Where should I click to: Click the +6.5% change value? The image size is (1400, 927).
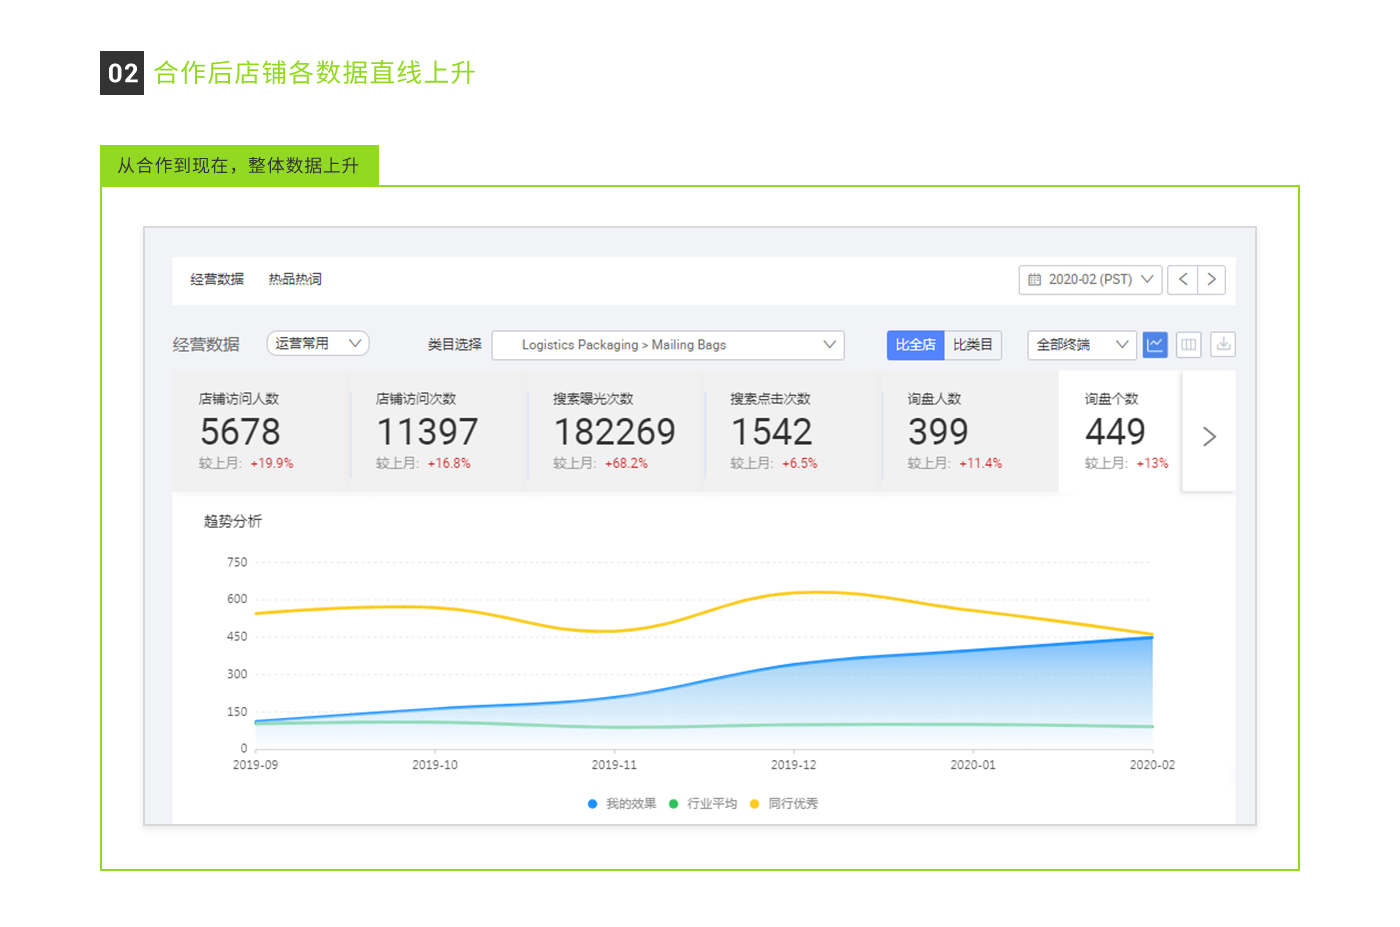click(800, 463)
